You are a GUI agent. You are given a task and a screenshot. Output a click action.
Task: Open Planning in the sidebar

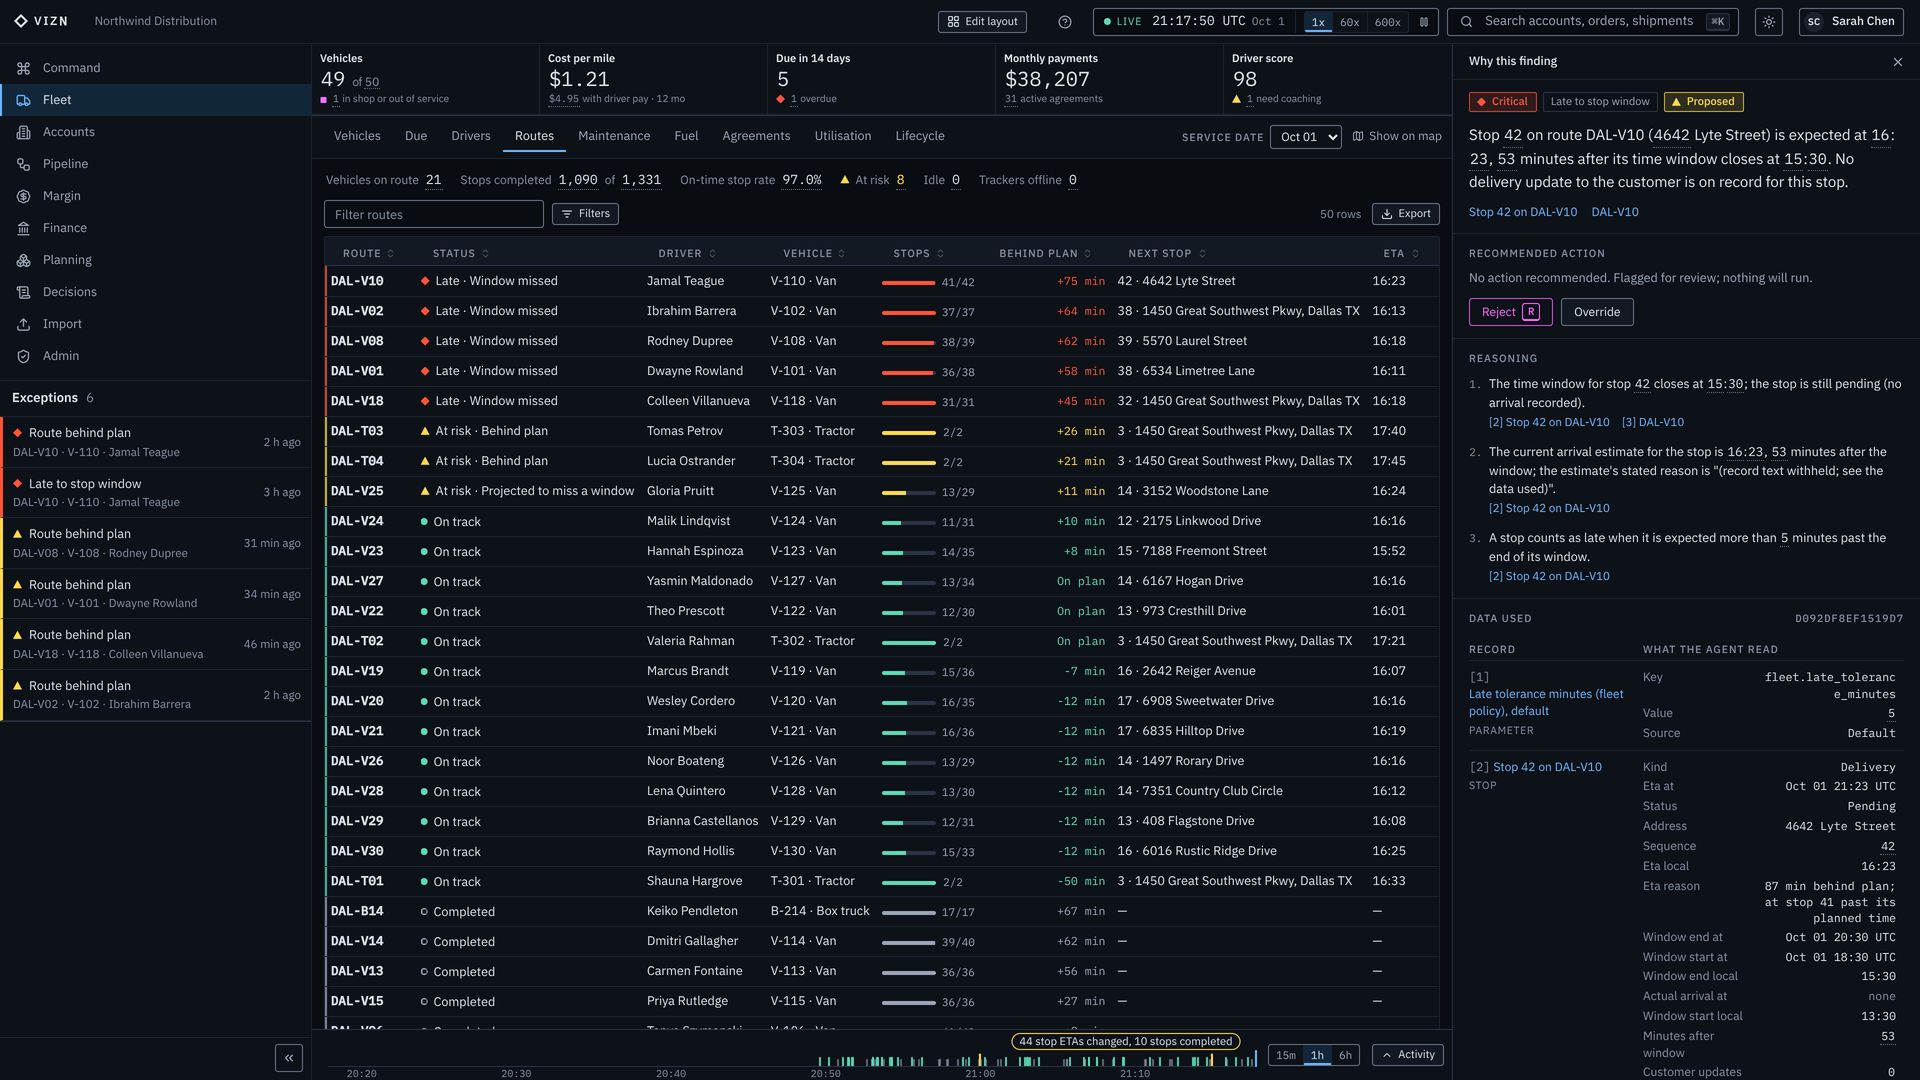coord(155,260)
